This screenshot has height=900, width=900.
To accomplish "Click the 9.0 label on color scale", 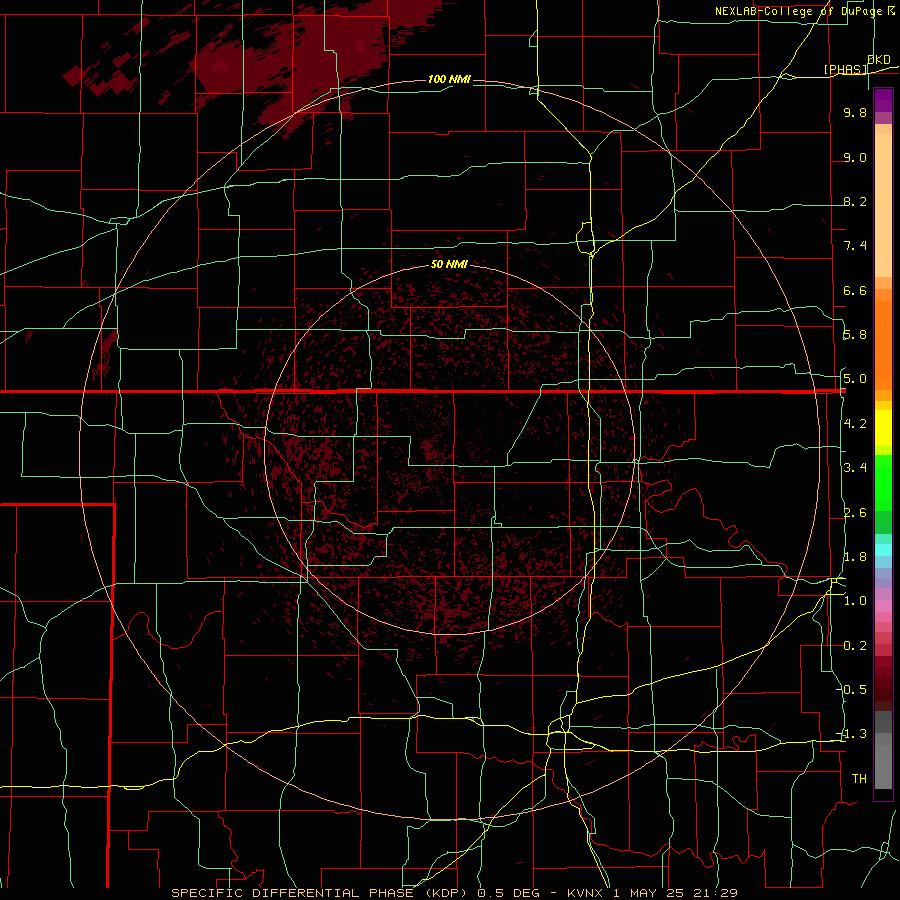I will (x=855, y=157).
